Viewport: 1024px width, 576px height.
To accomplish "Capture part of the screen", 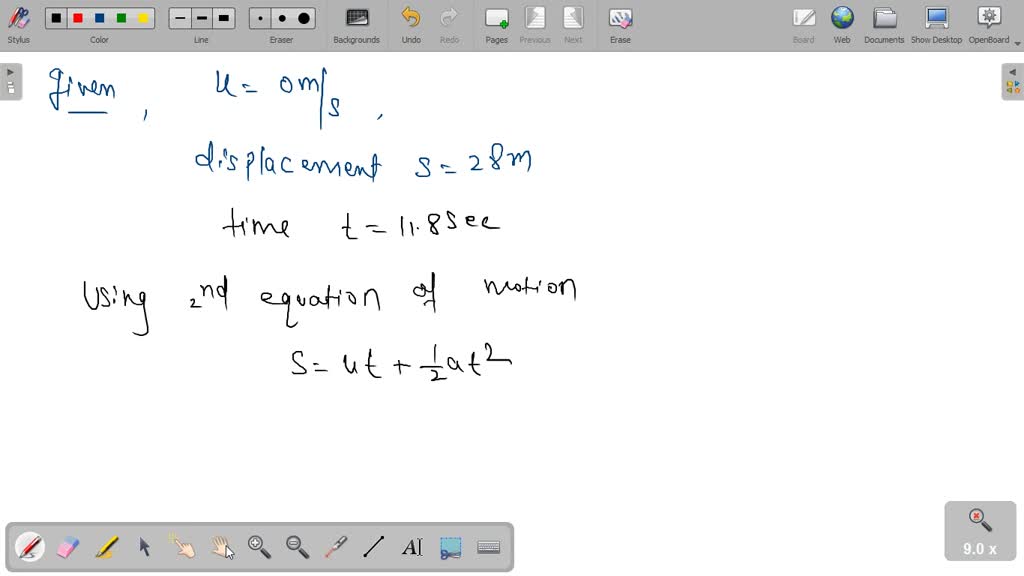I will (452, 546).
